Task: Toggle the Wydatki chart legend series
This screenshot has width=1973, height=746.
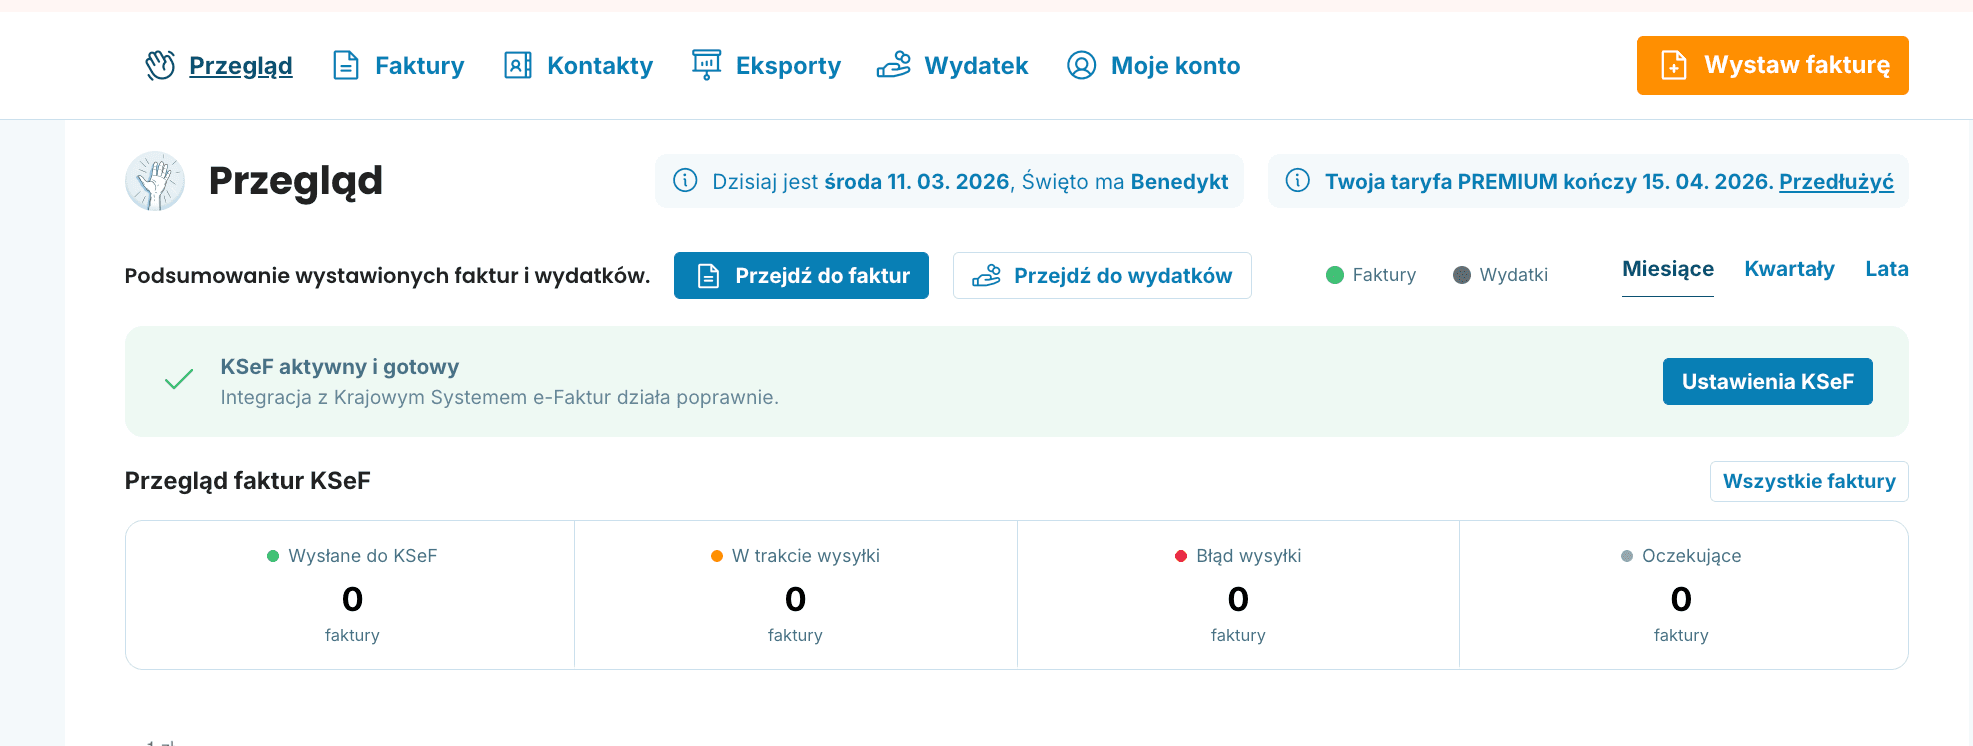Action: coord(1500,275)
